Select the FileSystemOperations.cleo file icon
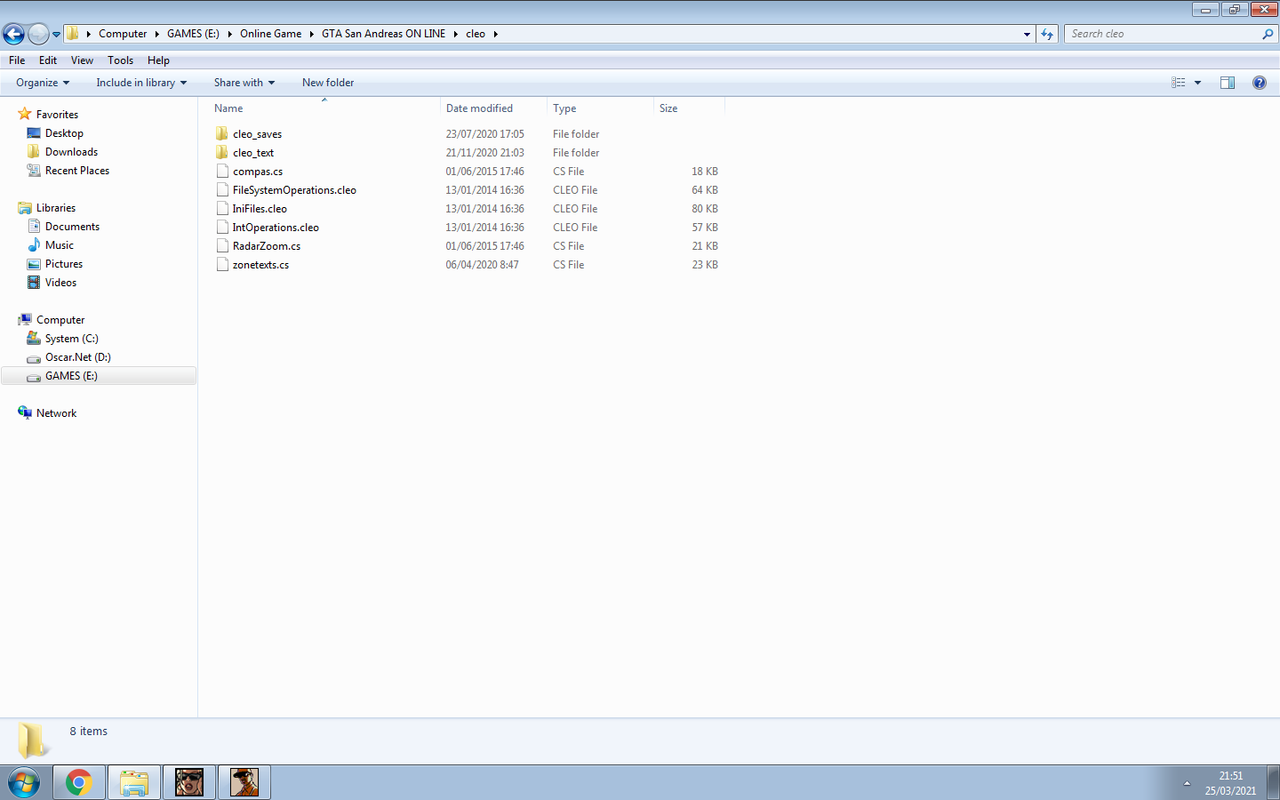The height and width of the screenshot is (800, 1280). pos(223,190)
